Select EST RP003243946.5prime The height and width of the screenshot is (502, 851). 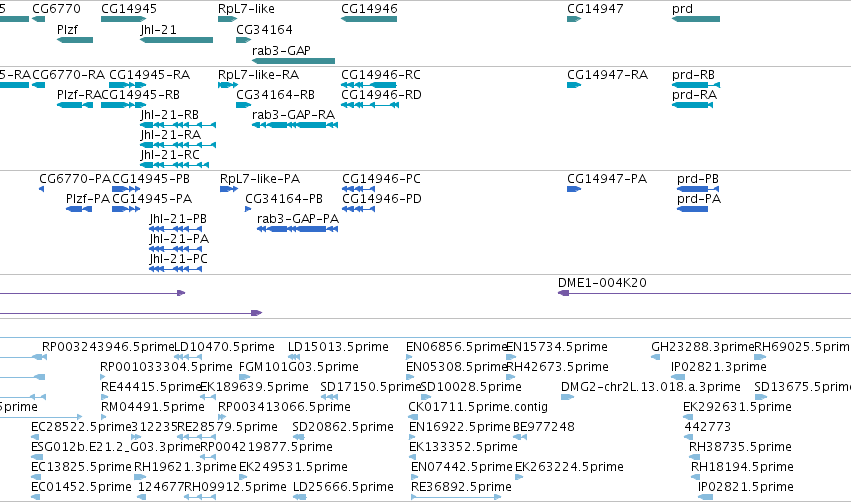click(108, 347)
